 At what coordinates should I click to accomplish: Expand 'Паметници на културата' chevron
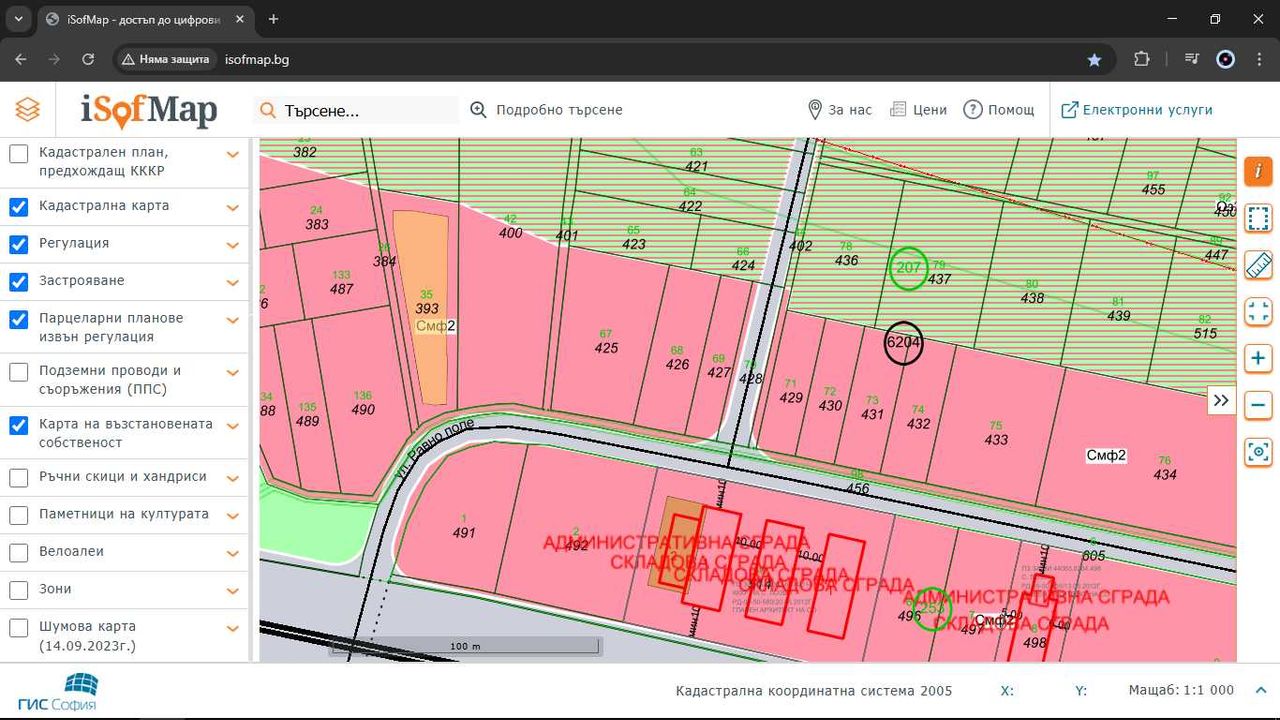pos(232,516)
